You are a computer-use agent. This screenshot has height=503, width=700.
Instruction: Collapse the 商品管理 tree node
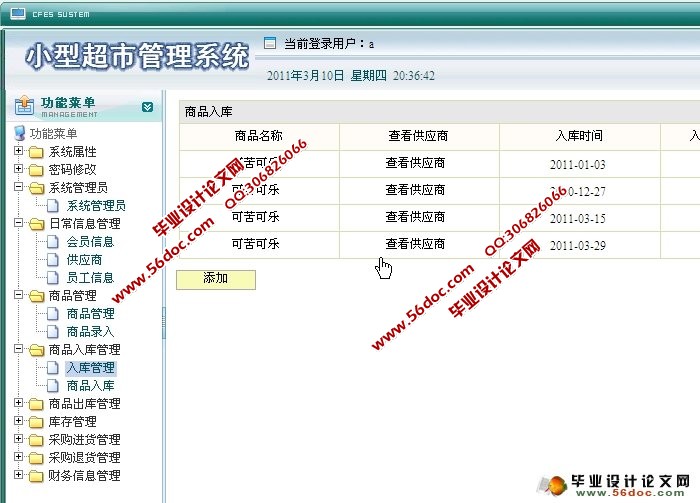tap(18, 295)
